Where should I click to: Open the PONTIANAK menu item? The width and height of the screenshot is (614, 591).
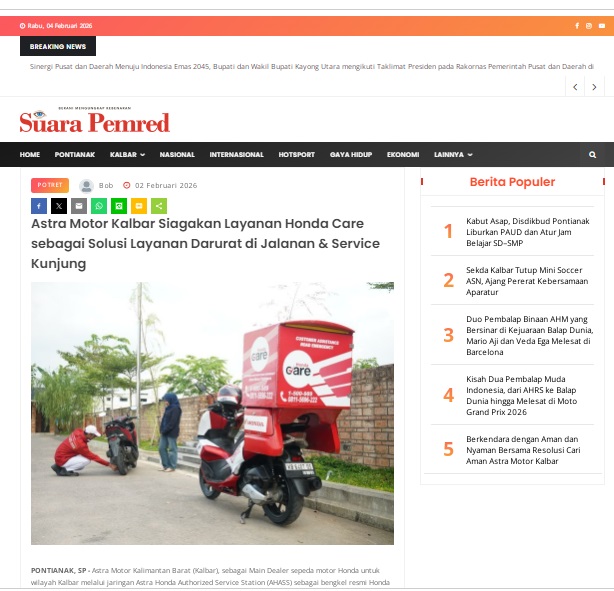click(x=75, y=155)
